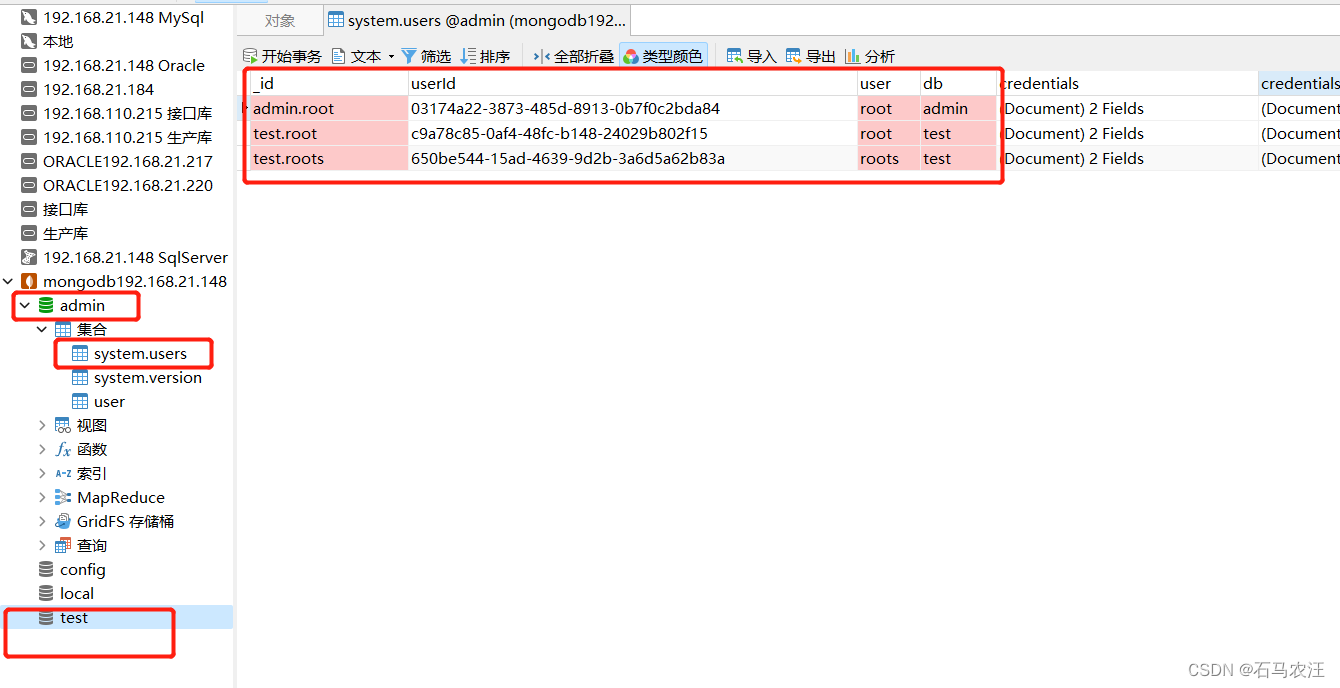Apply the 筛选 (Filter) tool

(x=426, y=56)
